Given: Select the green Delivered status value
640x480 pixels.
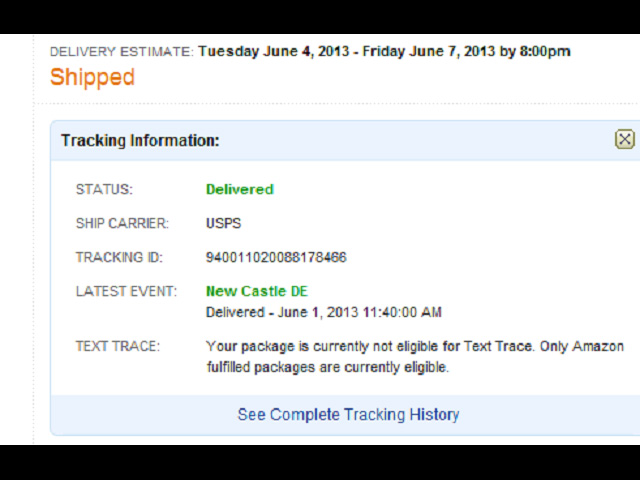Looking at the screenshot, I should (239, 189).
